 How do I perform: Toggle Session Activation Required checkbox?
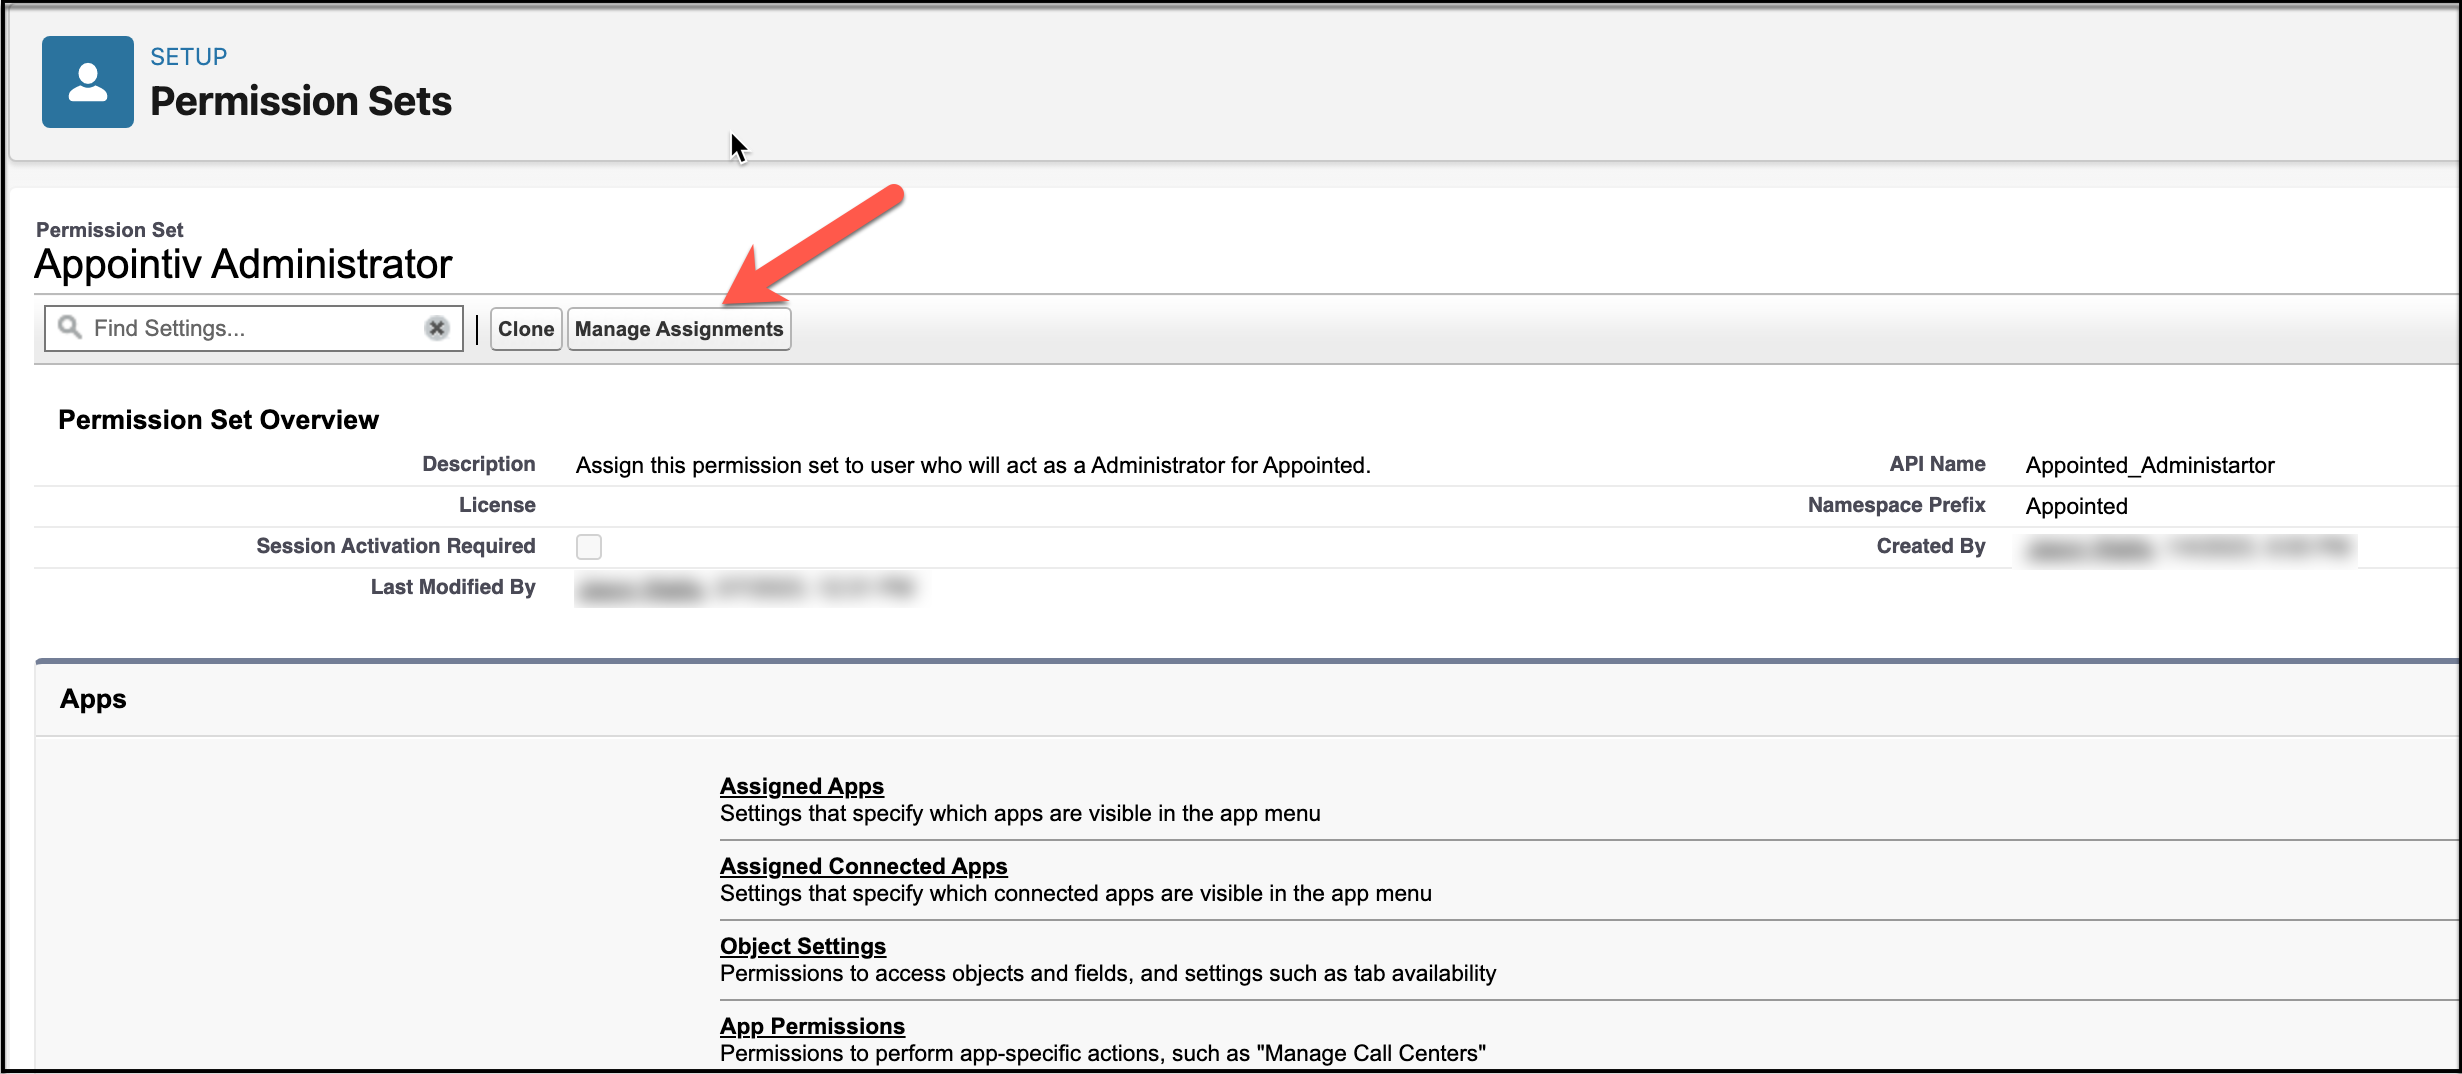coord(589,547)
